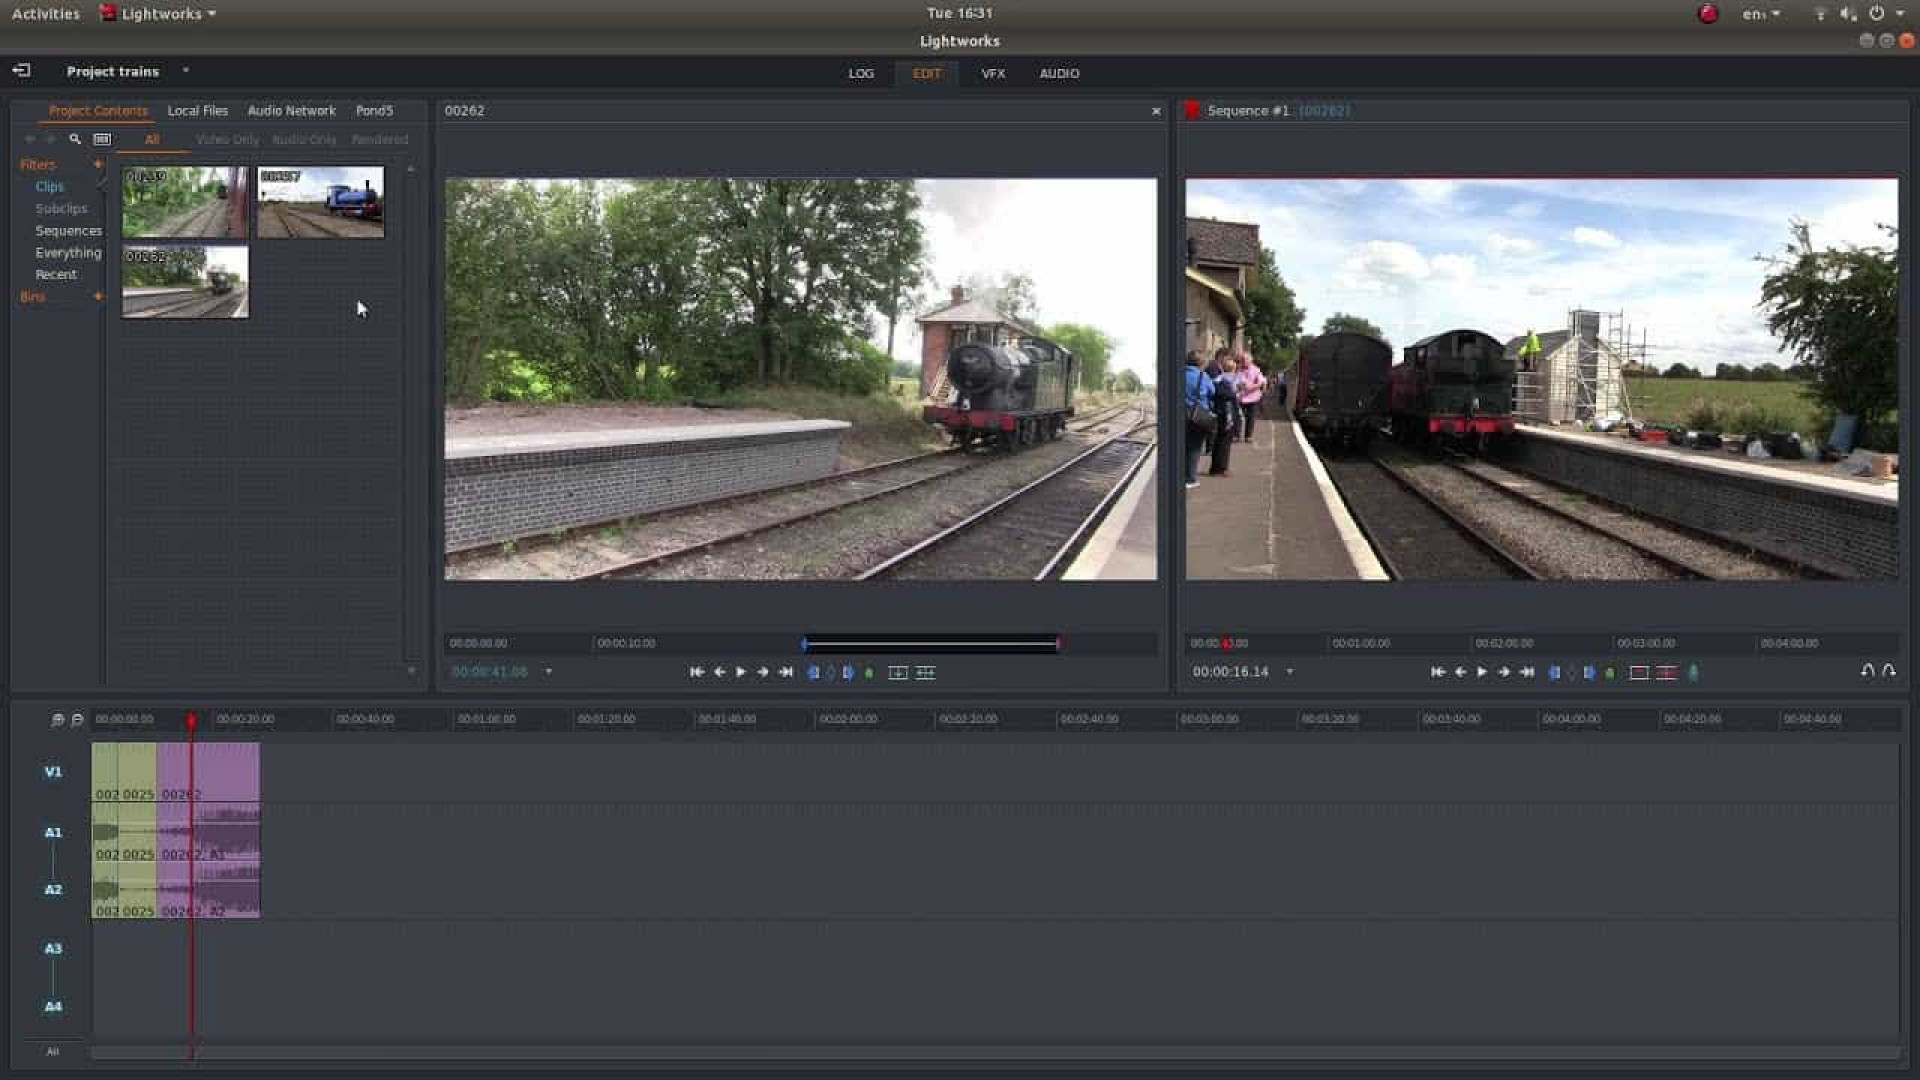Viewport: 1920px width, 1080px height.
Task: Open the 00262 clip thumbnail
Action: click(185, 283)
